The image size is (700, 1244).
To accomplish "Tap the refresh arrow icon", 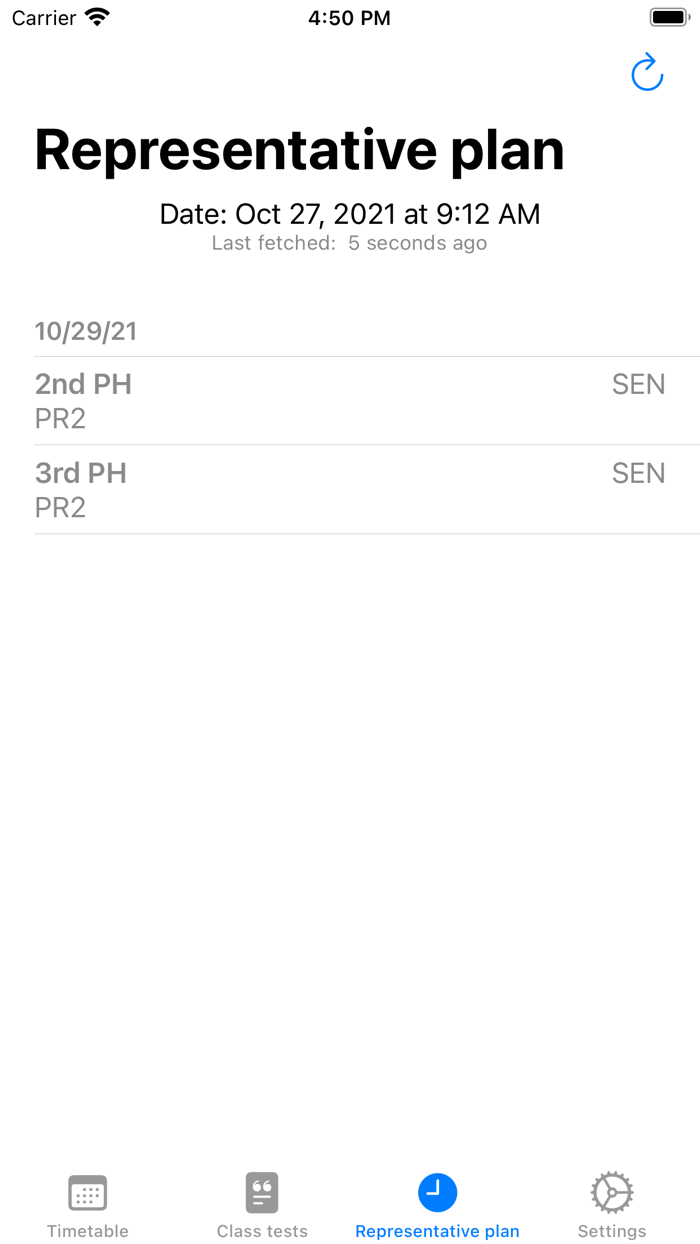I will pos(647,73).
